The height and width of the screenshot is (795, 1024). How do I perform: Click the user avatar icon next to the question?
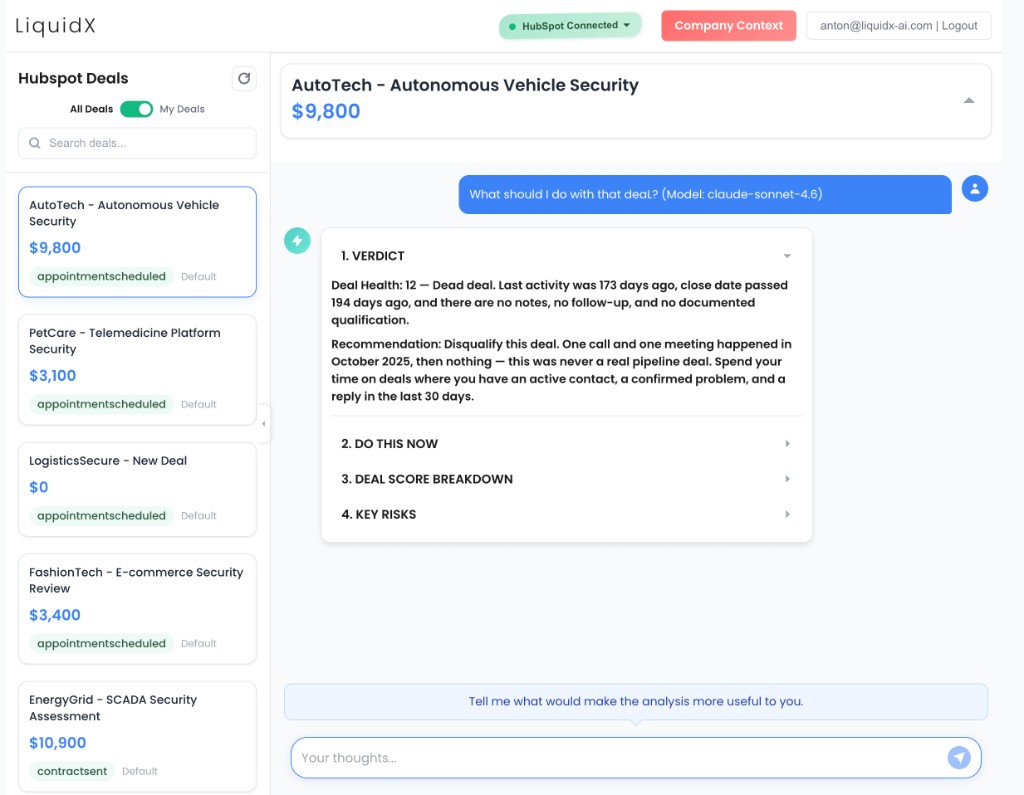tap(975, 188)
